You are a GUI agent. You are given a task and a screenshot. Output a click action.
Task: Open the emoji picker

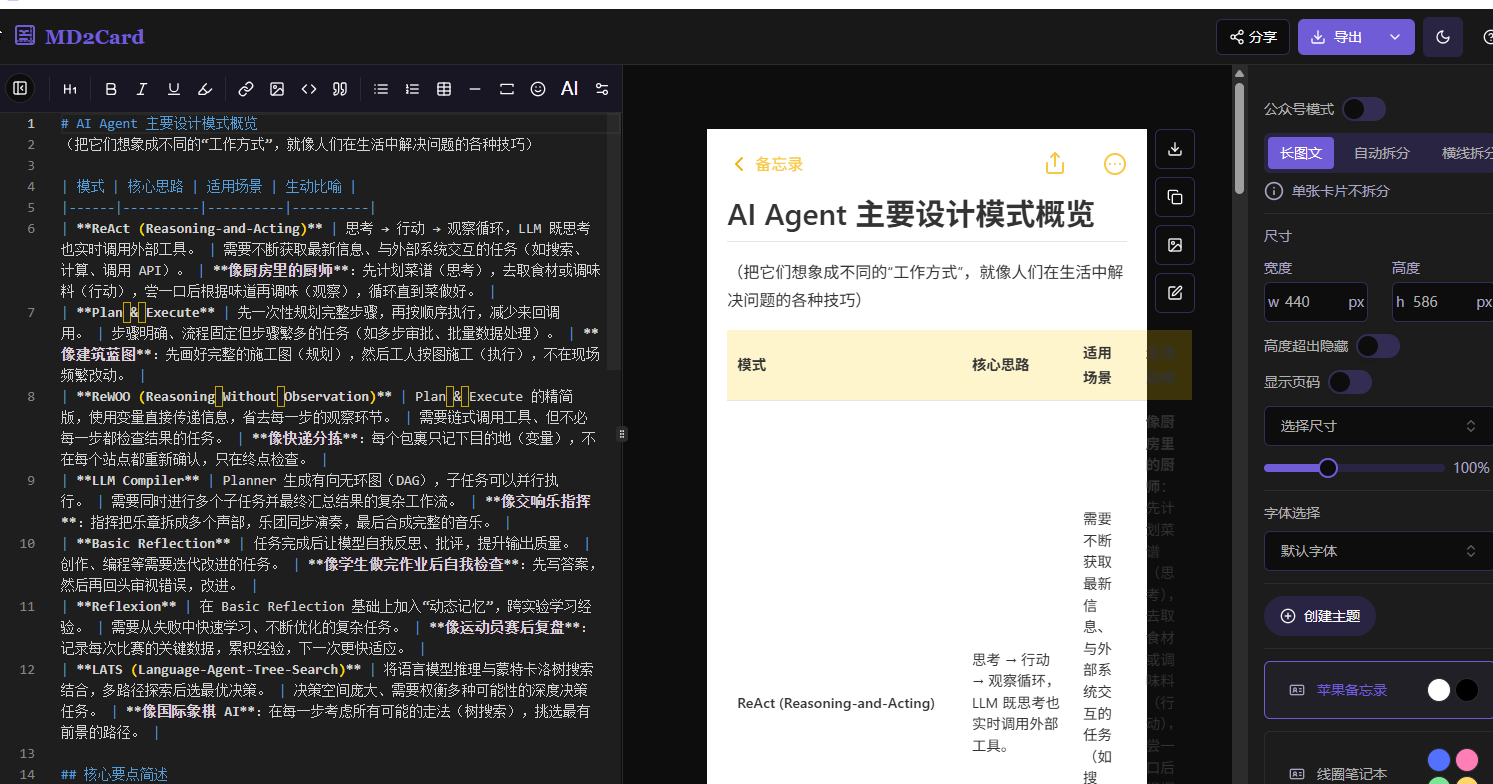538,89
